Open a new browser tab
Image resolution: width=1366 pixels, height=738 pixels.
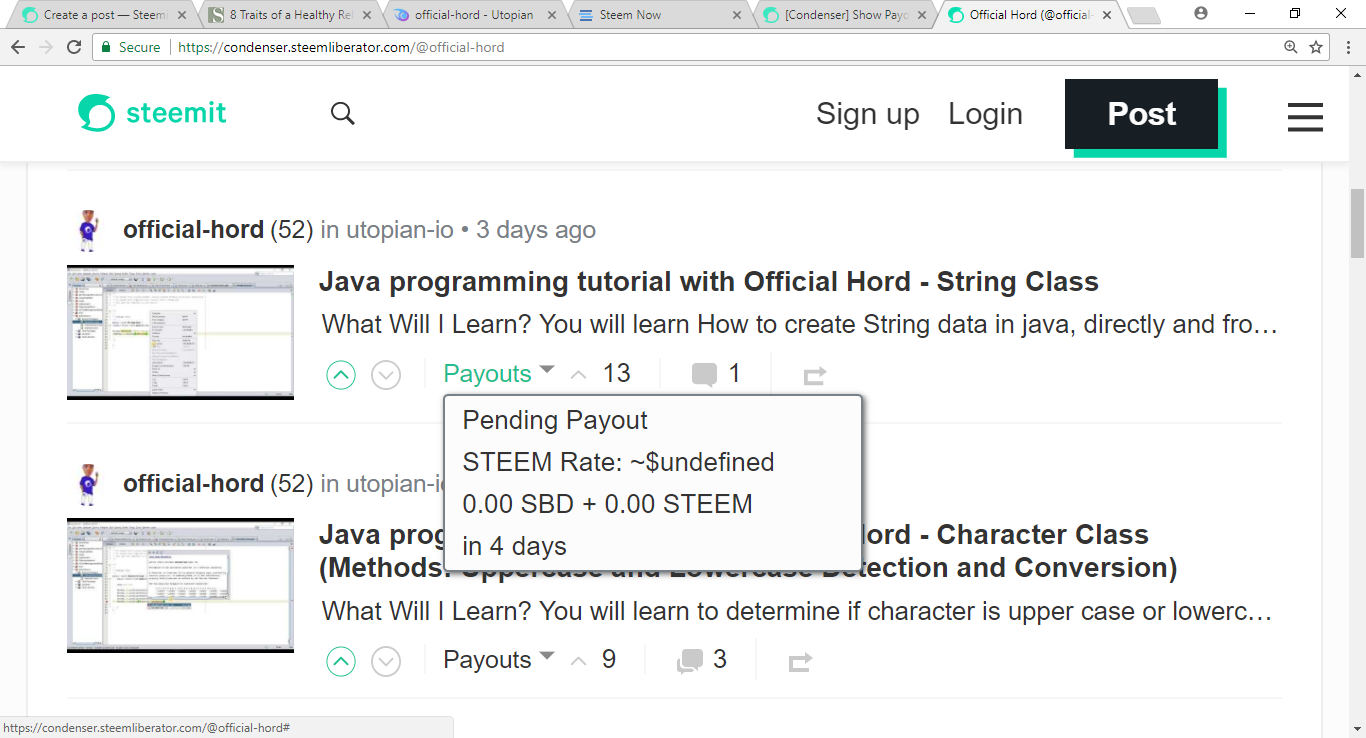click(x=1143, y=15)
